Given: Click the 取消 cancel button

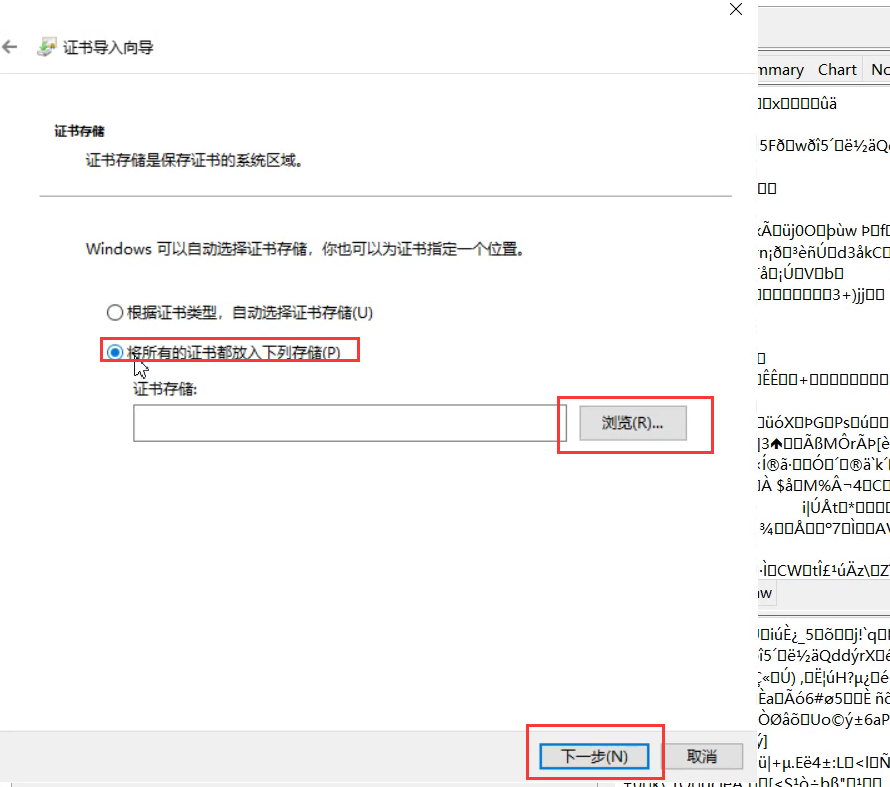Looking at the screenshot, I should [x=702, y=756].
